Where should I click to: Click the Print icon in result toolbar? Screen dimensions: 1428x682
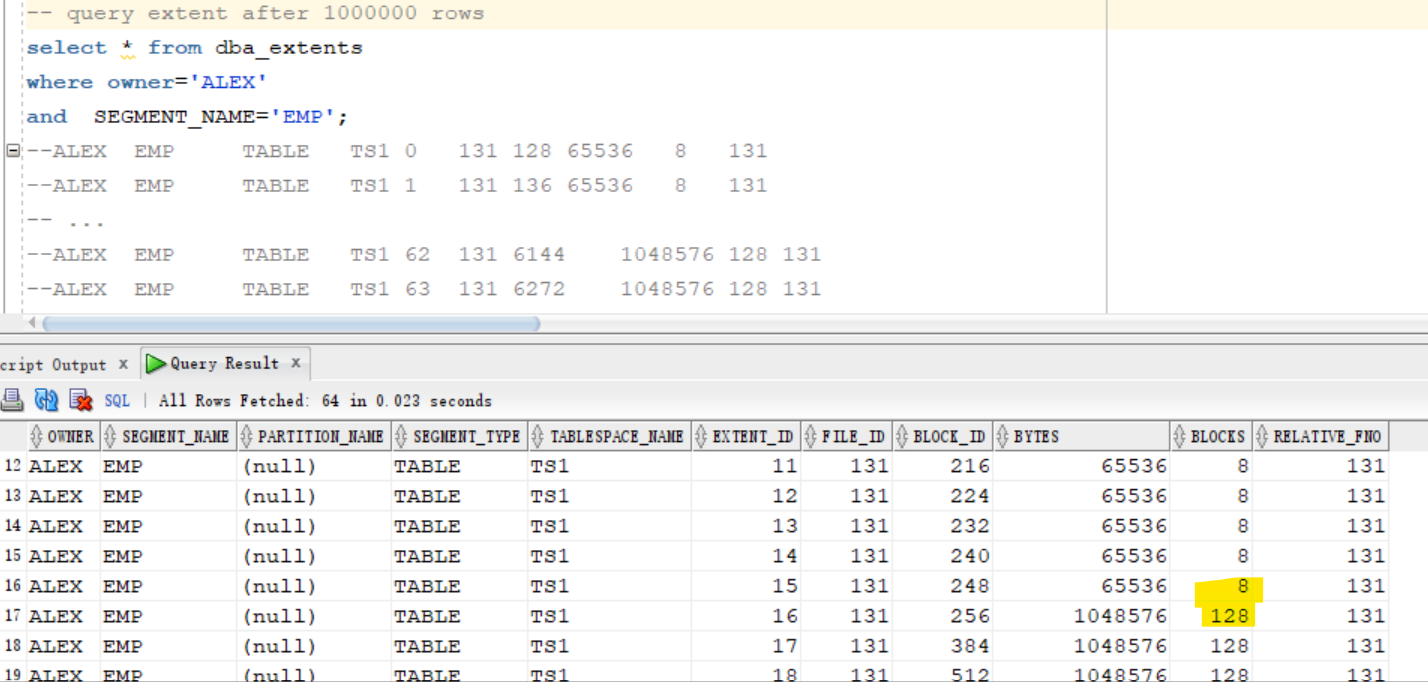pyautogui.click(x=12, y=401)
